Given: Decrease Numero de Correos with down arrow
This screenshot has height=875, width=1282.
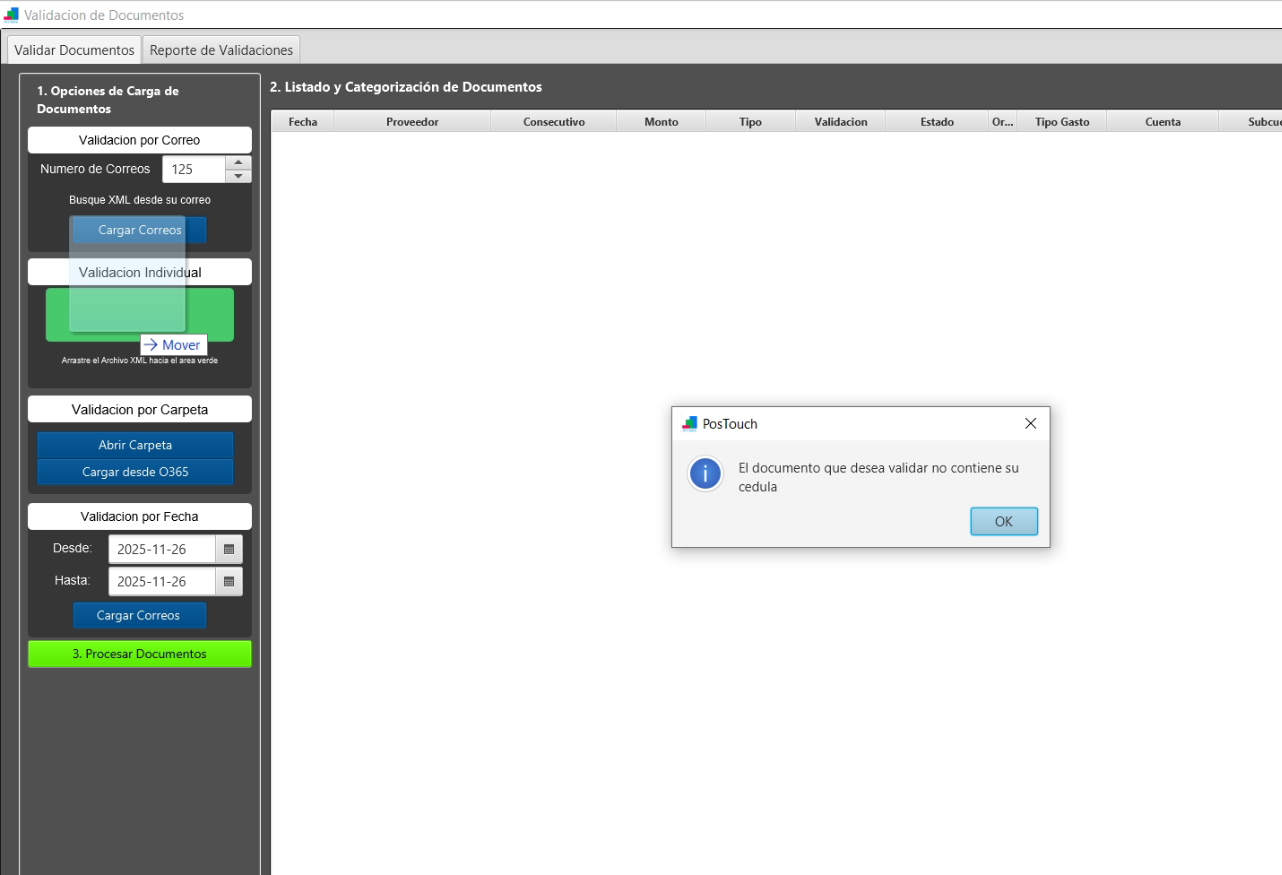Looking at the screenshot, I should coord(238,176).
